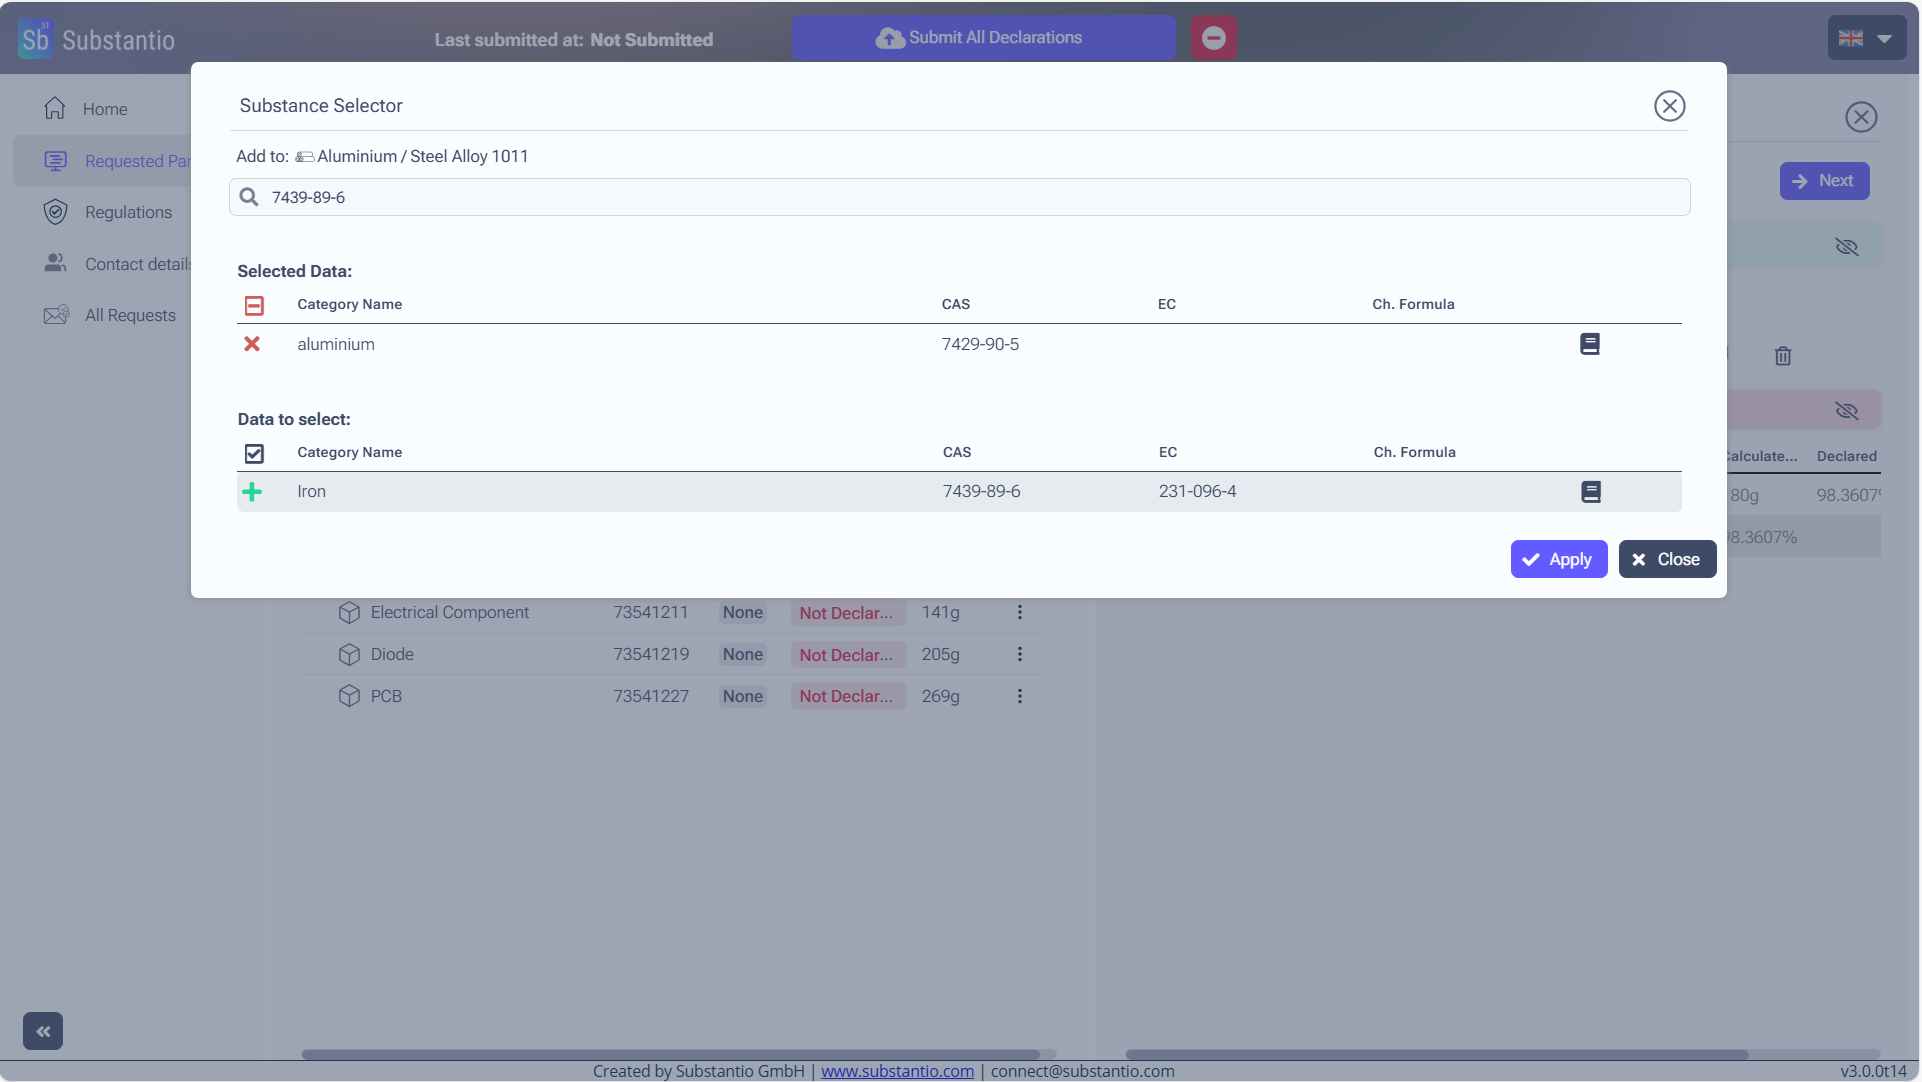1922x1082 pixels.
Task: Collapse the sidebar with the double-chevron icon
Action: pyautogui.click(x=43, y=1031)
